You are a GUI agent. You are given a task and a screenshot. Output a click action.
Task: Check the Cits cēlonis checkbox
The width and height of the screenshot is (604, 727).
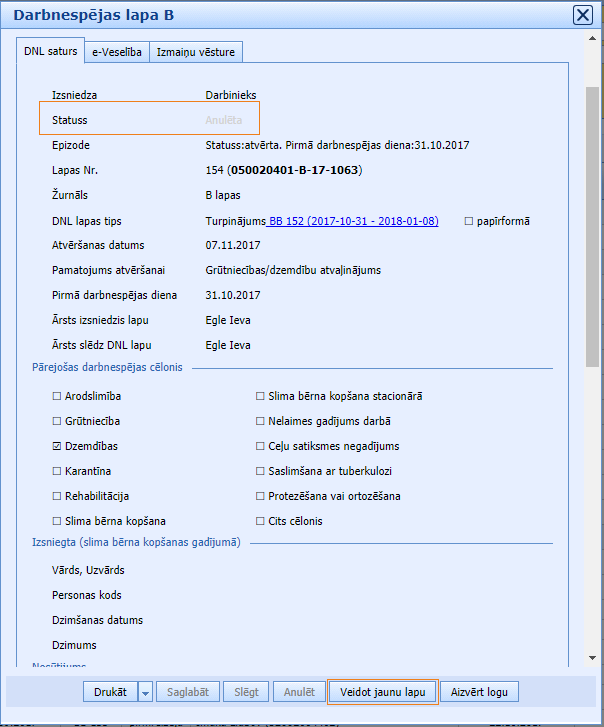click(260, 522)
